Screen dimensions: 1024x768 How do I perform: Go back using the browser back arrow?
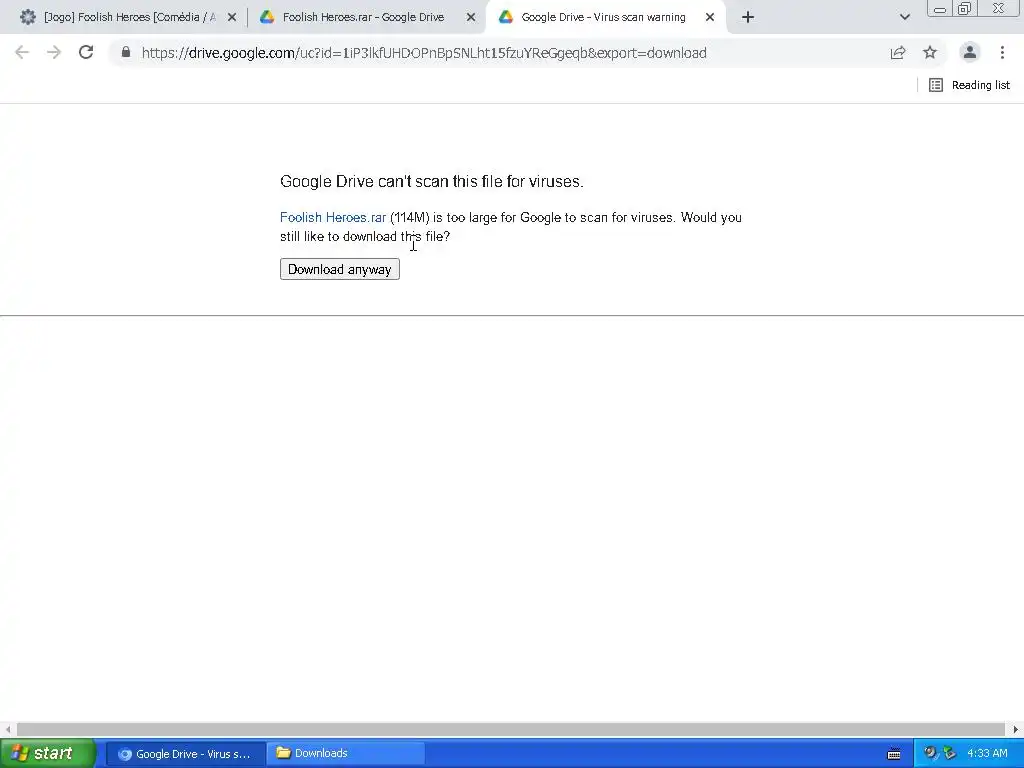pos(22,52)
